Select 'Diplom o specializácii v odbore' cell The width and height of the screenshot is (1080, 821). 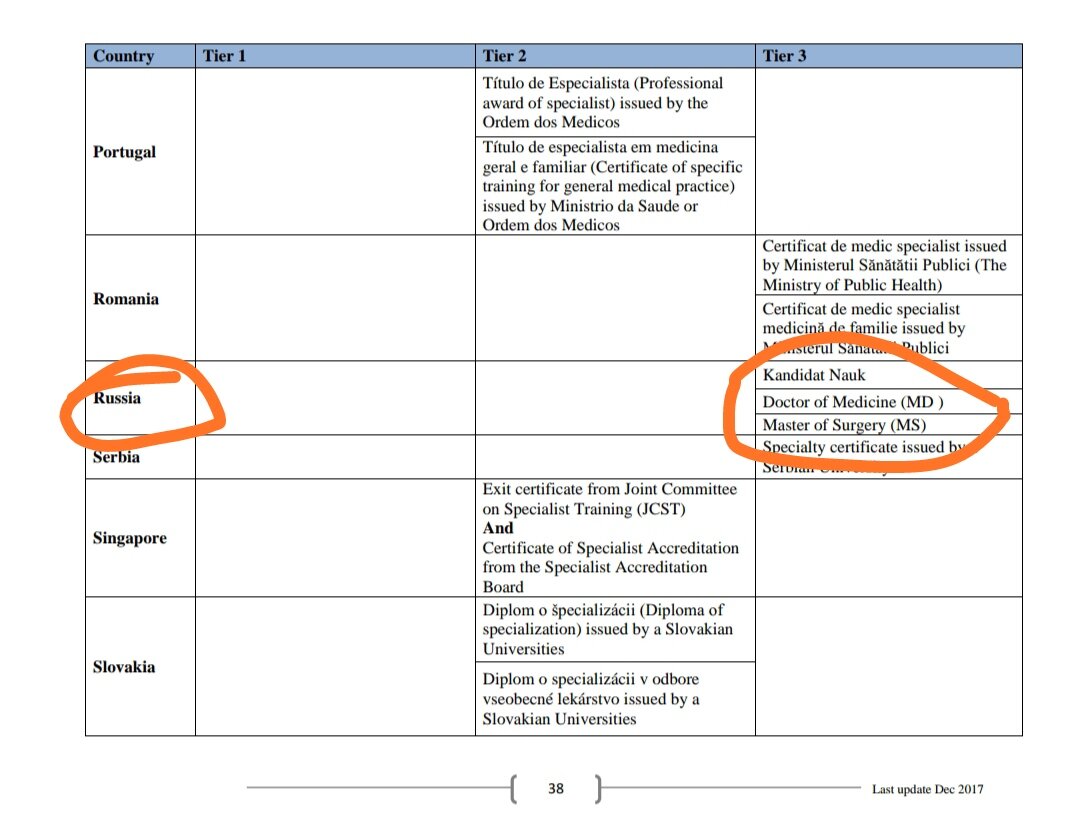coord(615,699)
